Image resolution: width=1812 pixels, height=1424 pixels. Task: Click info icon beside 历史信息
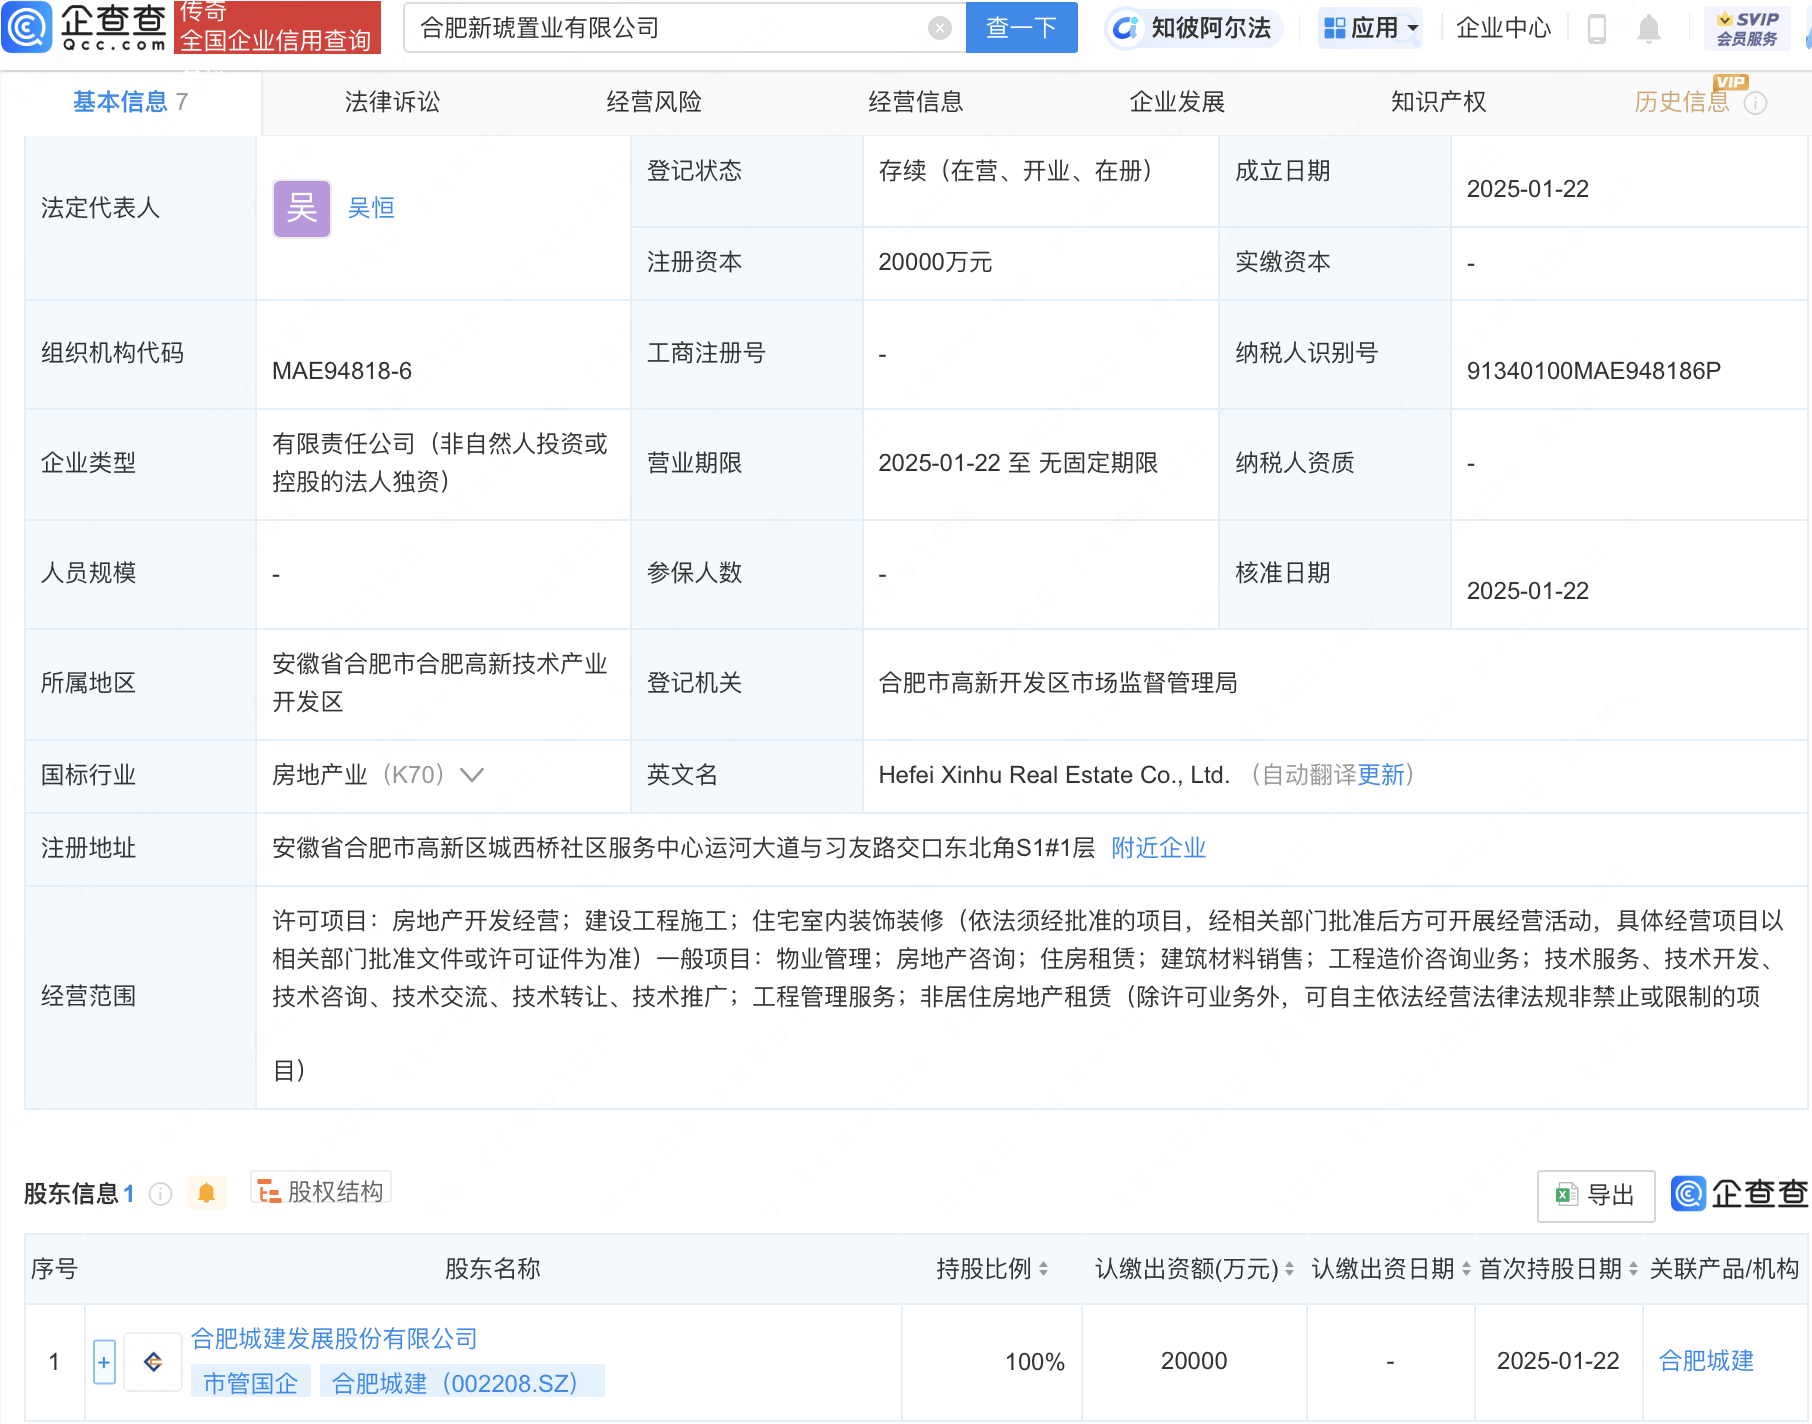point(1755,103)
